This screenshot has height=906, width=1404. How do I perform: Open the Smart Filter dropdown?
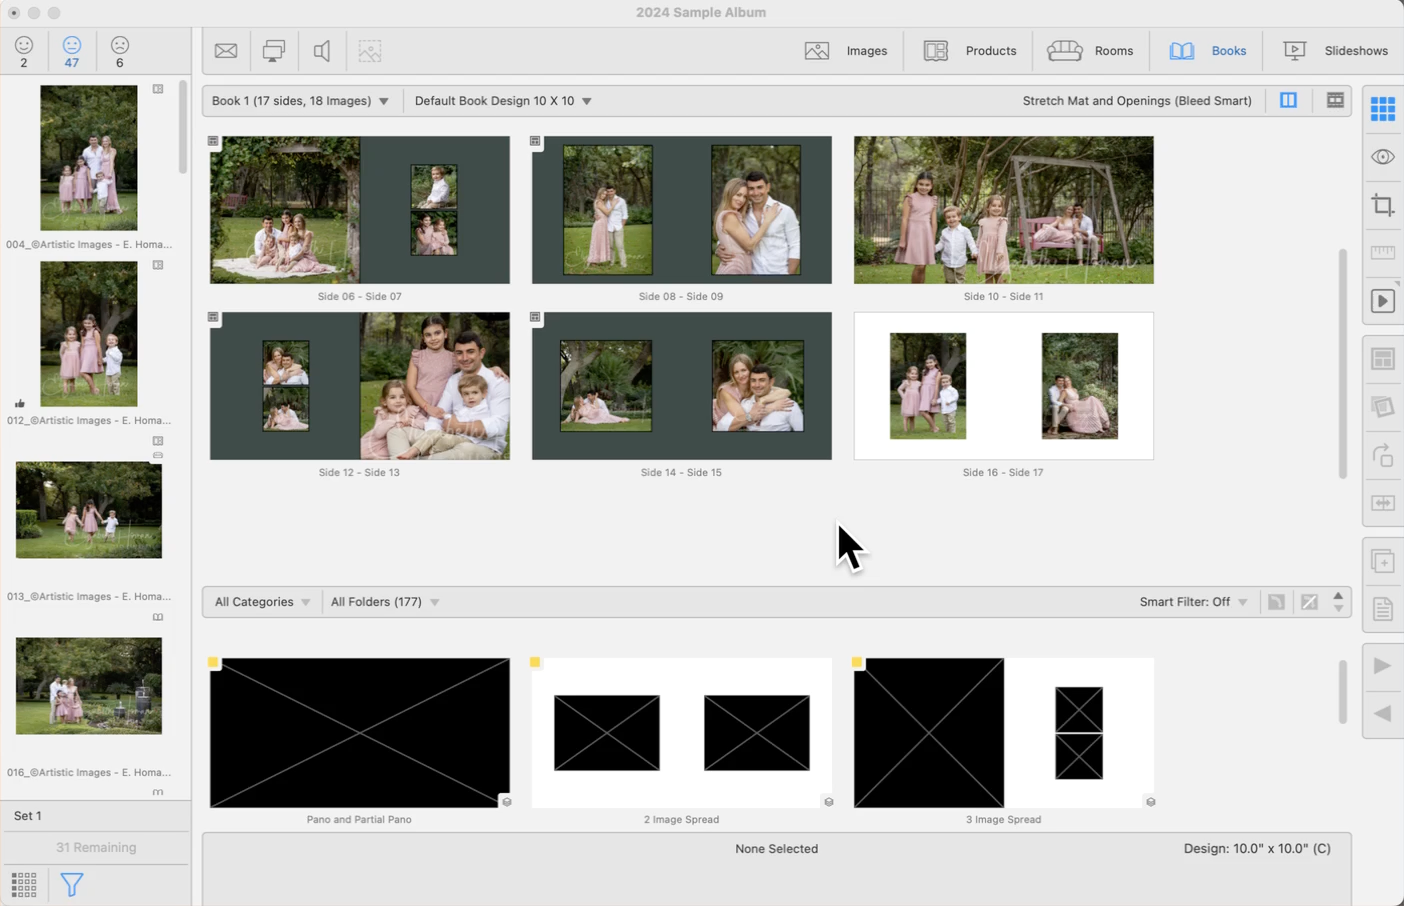pyautogui.click(x=1193, y=602)
